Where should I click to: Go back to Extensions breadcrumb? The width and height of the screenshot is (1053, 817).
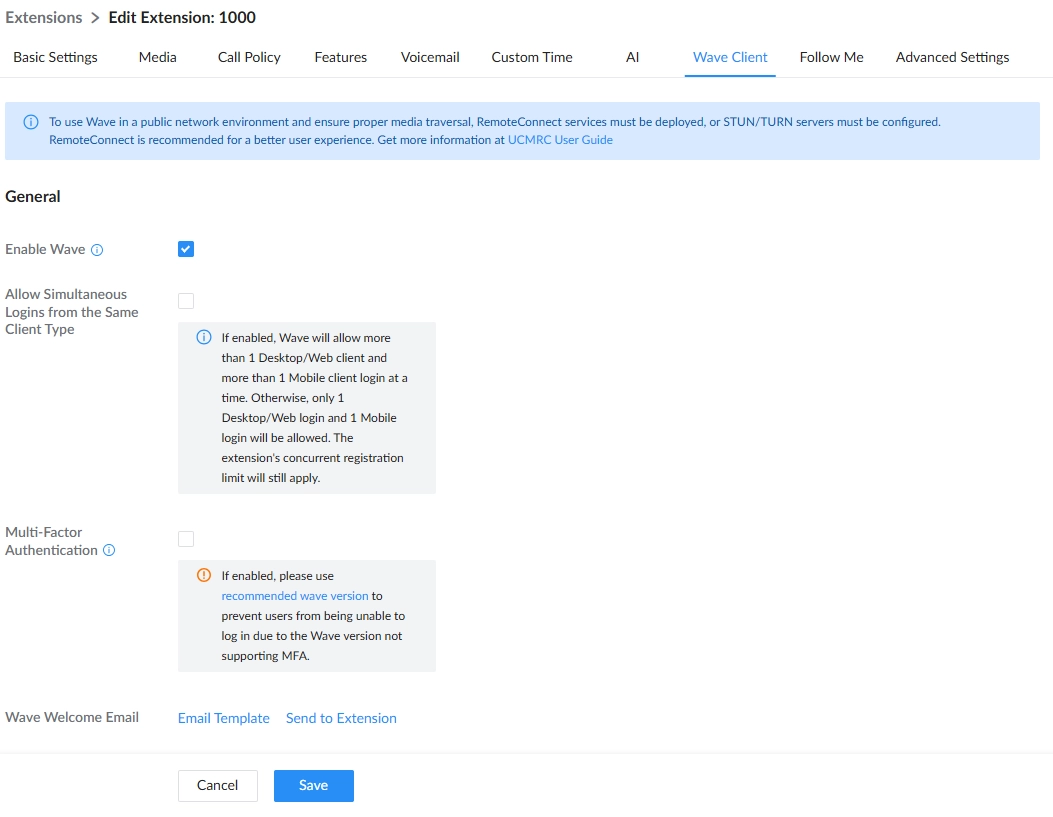[x=44, y=17]
